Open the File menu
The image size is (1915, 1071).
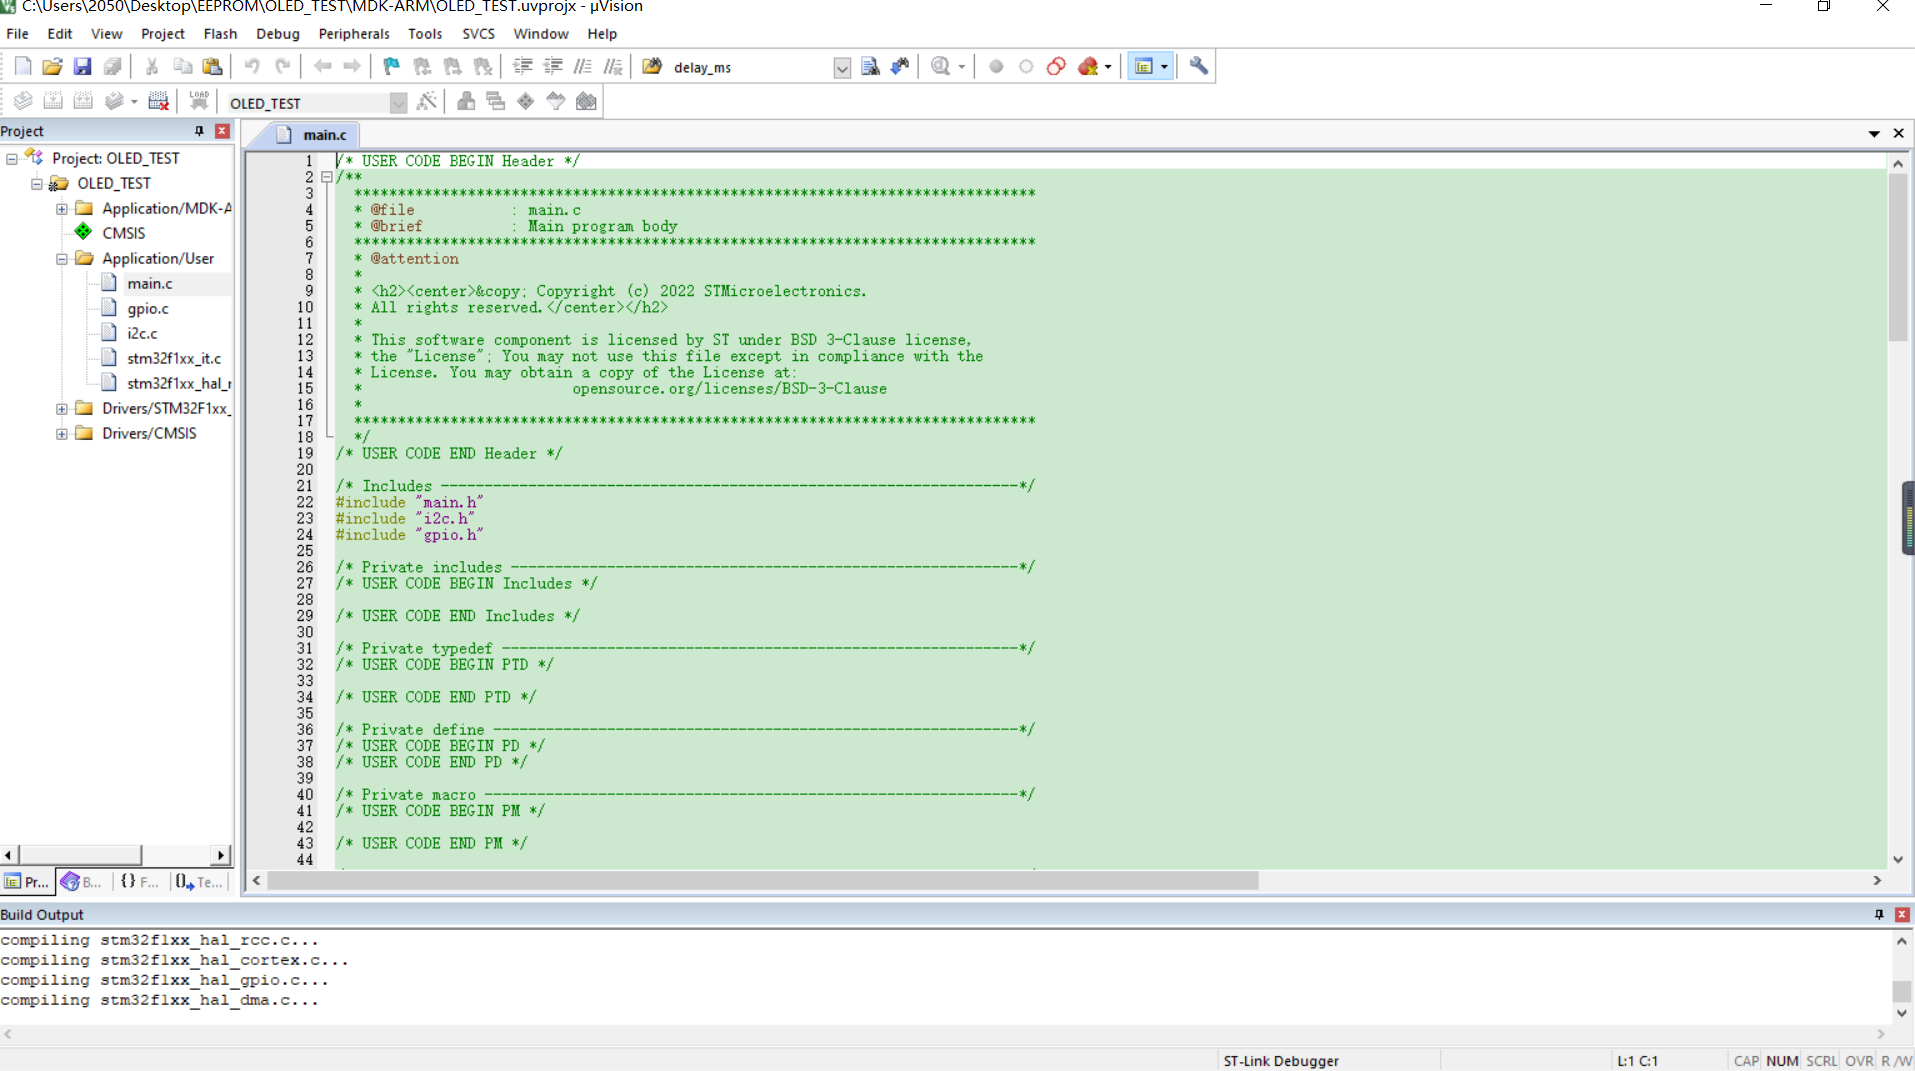click(17, 33)
